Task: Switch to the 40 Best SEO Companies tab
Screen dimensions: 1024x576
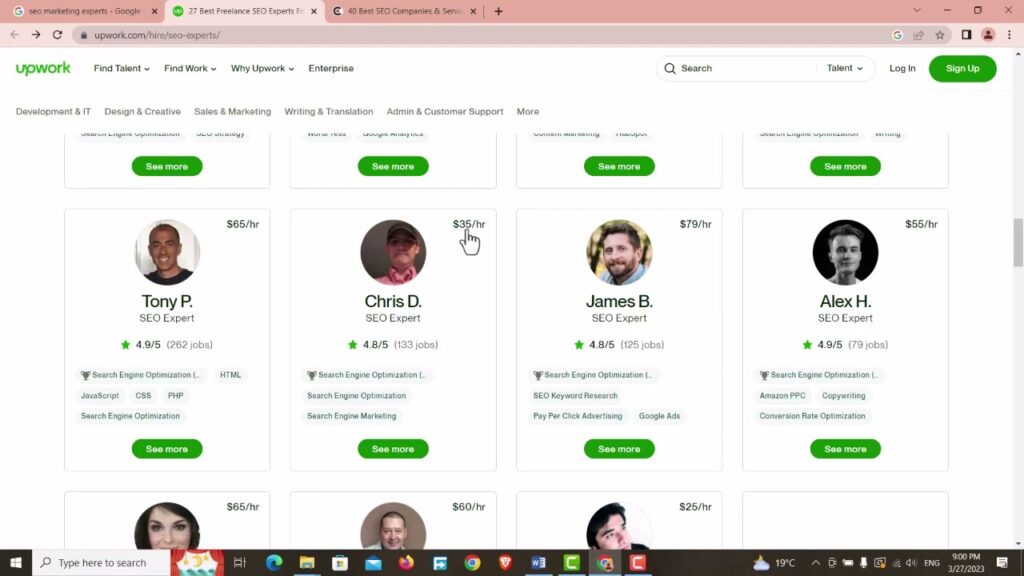Action: point(404,11)
